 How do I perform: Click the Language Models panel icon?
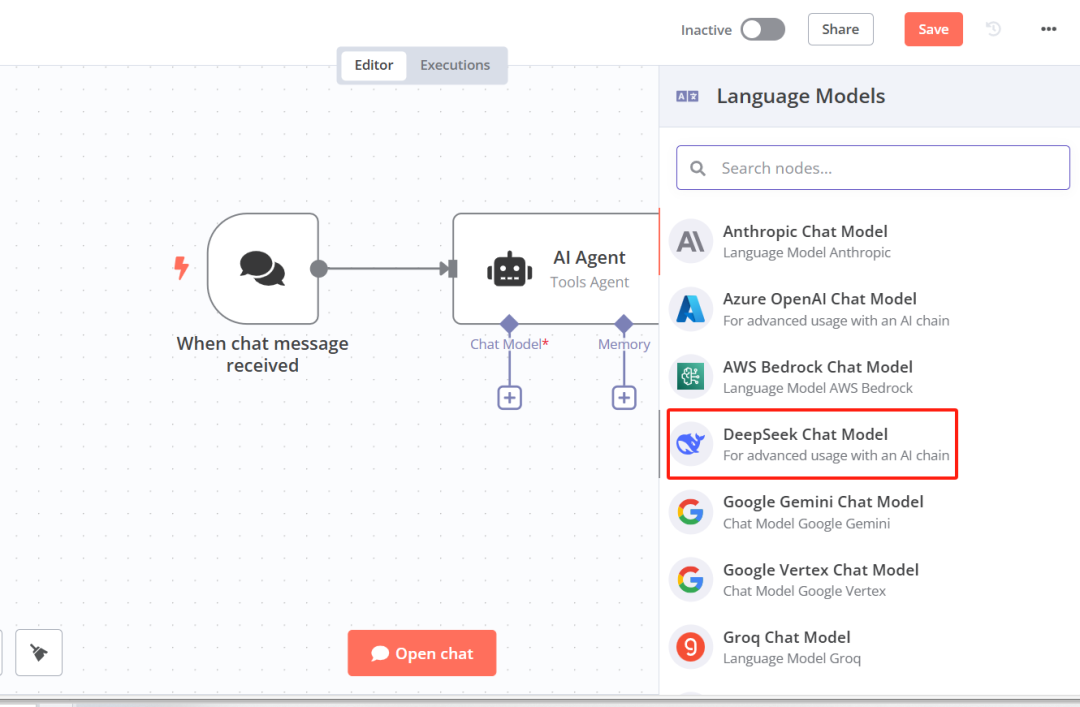[687, 96]
